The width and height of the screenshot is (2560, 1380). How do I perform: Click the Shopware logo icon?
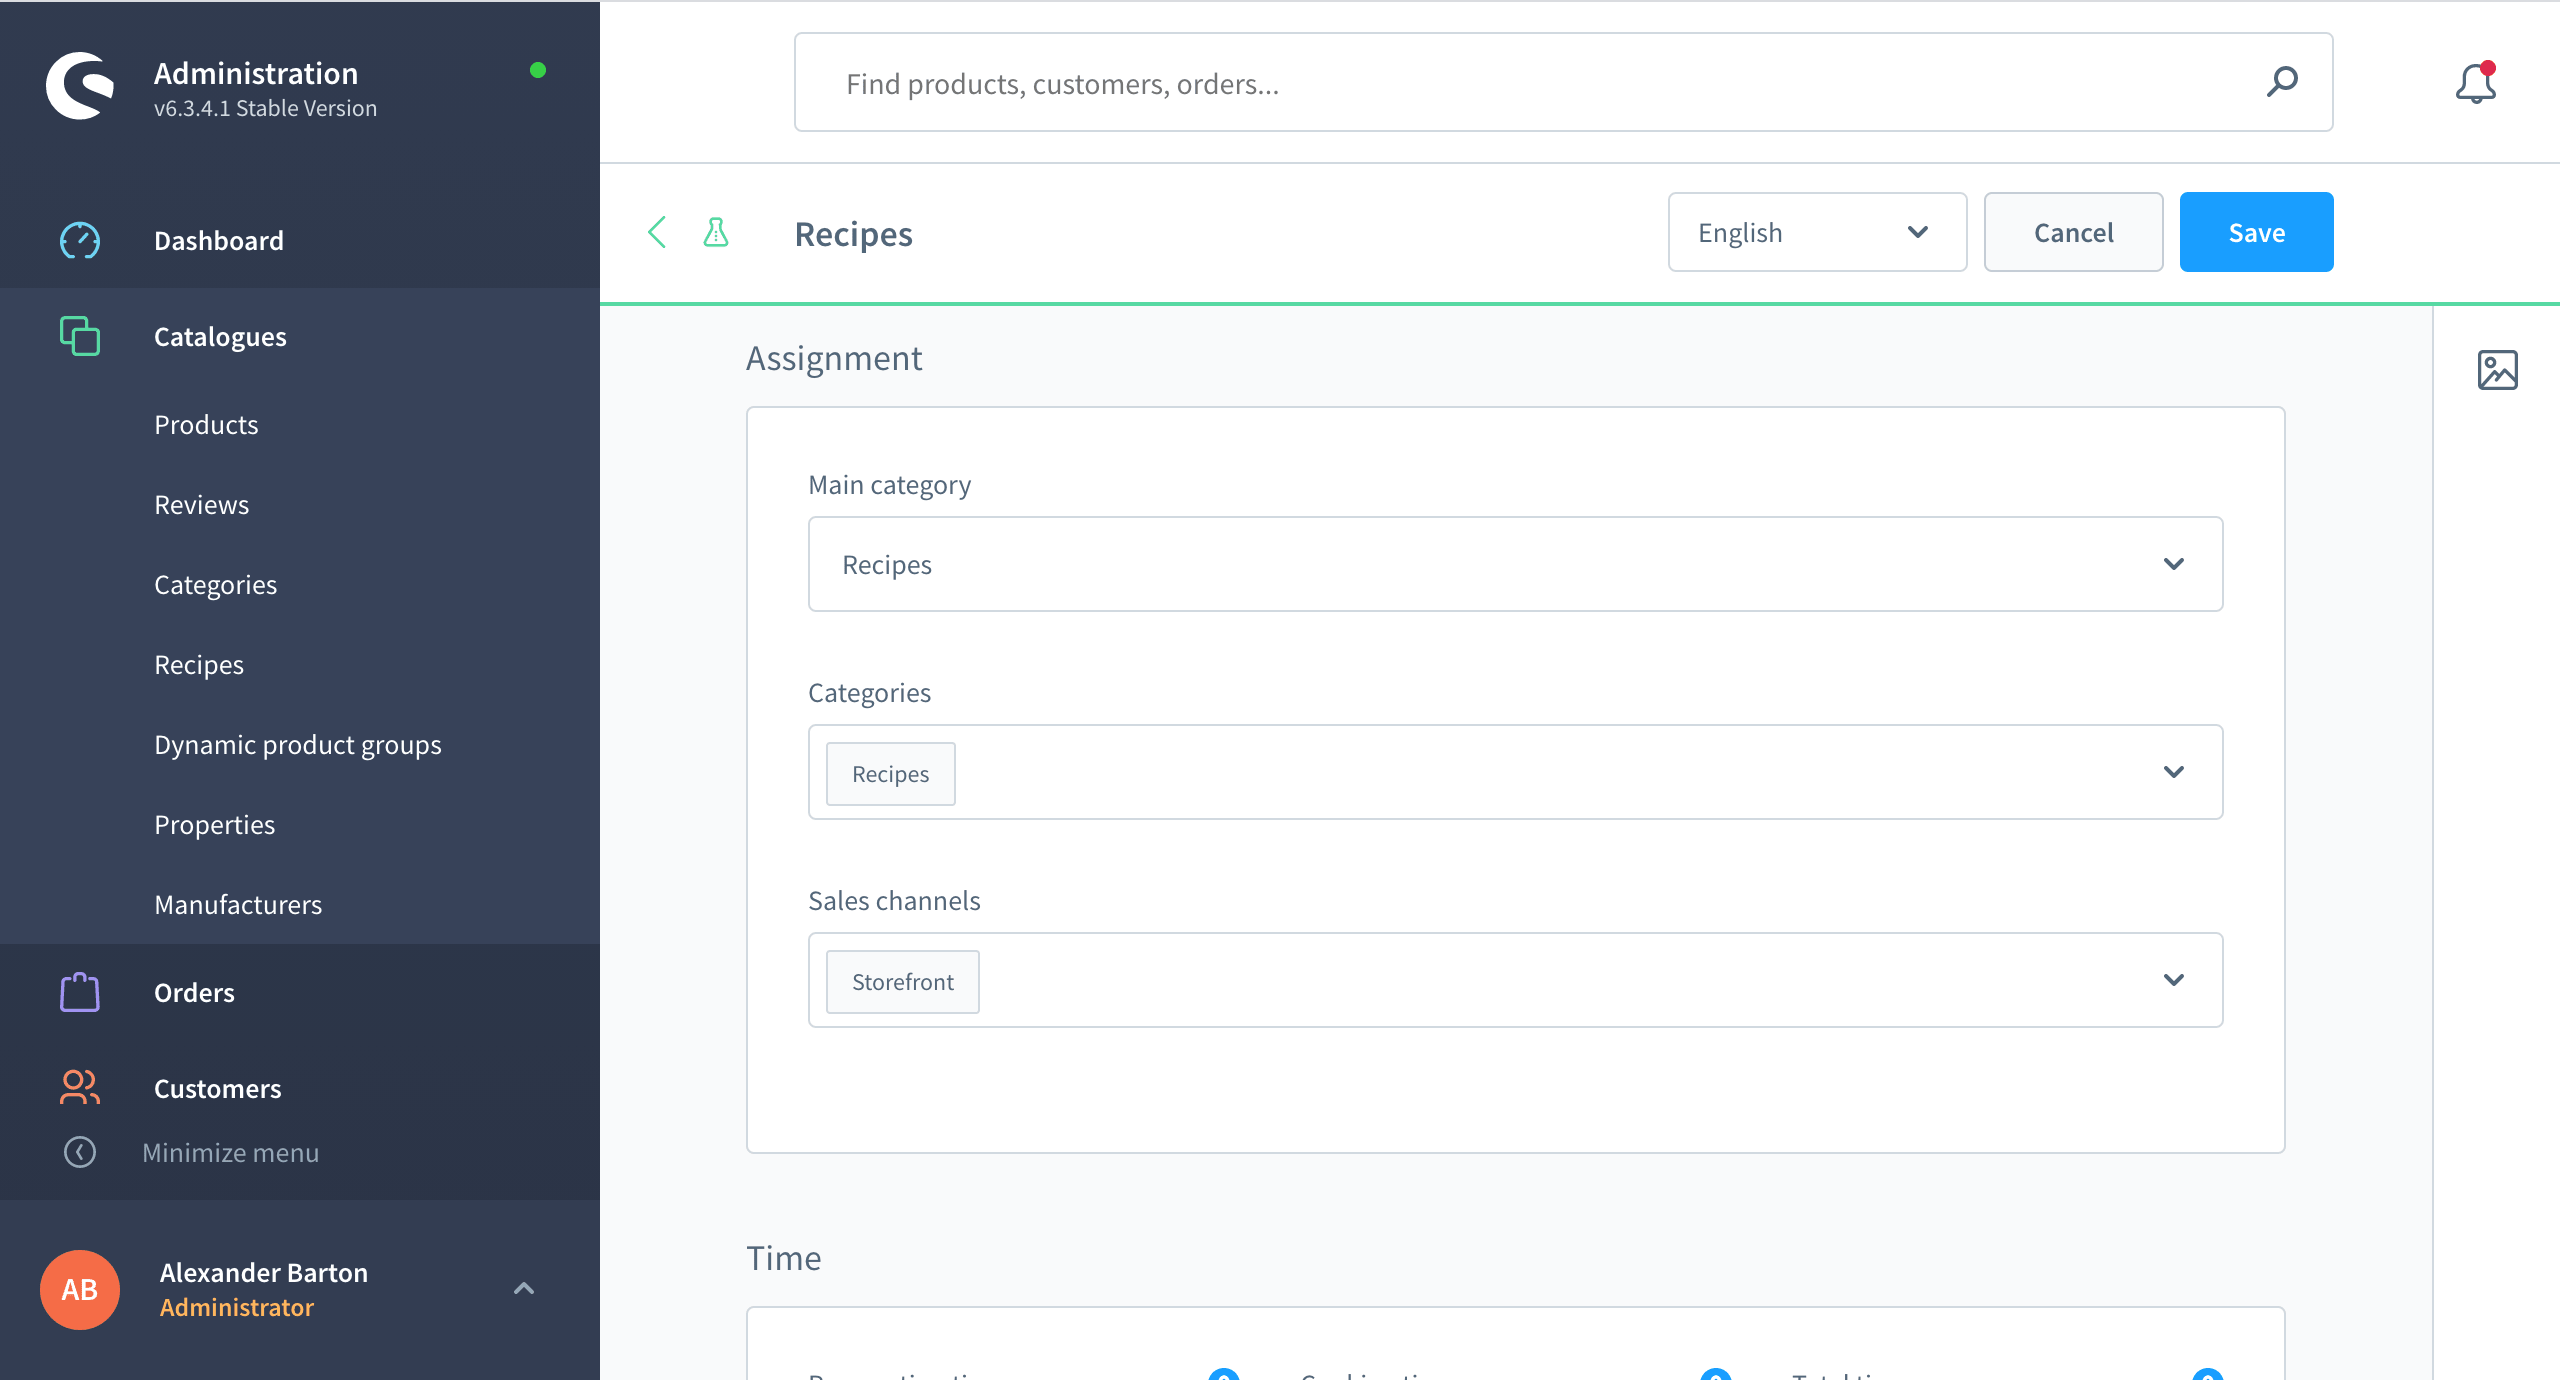pos(80,86)
